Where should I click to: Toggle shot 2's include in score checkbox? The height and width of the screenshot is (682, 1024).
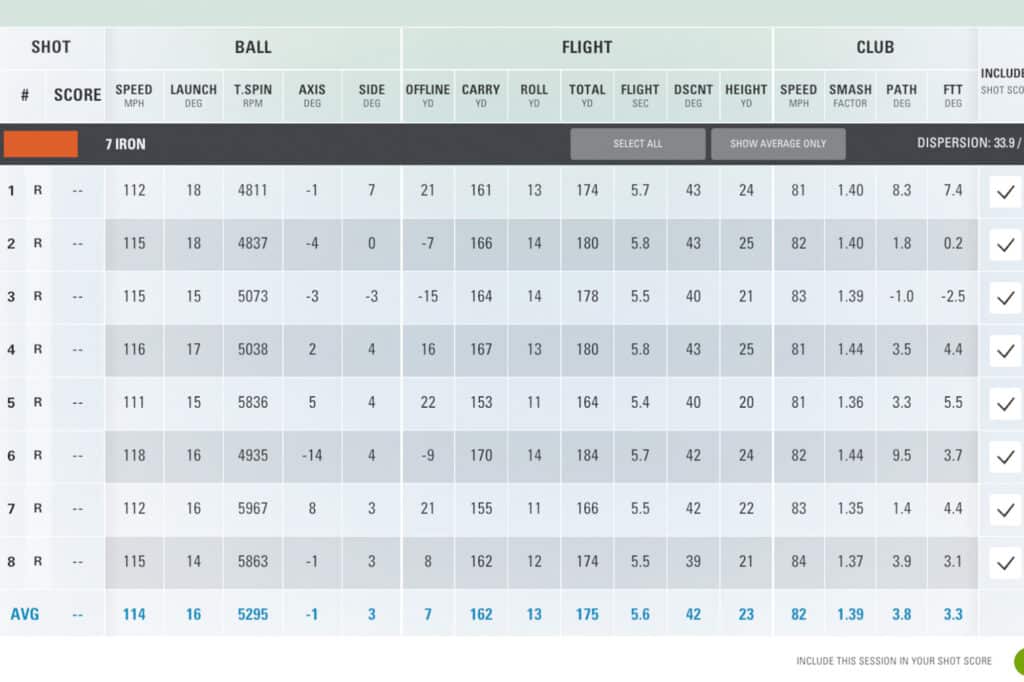tap(1005, 244)
